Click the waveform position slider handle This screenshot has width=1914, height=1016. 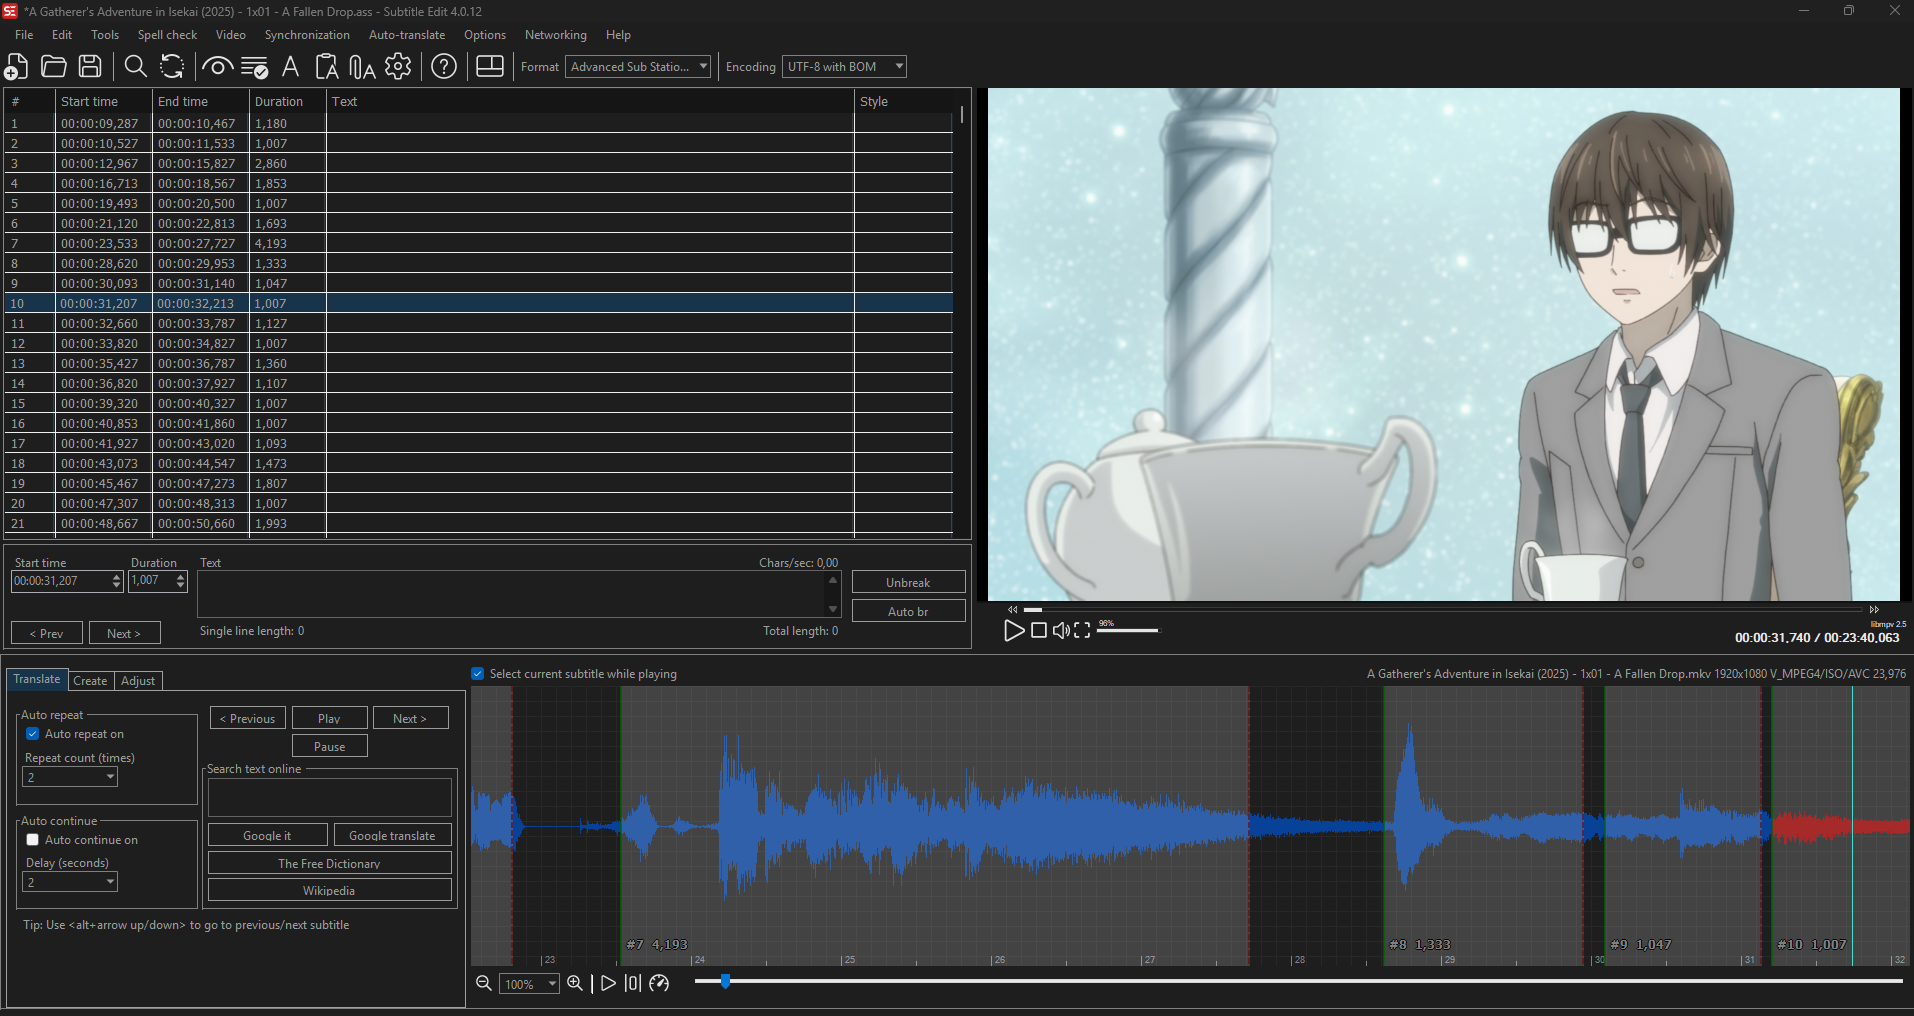[x=725, y=982]
